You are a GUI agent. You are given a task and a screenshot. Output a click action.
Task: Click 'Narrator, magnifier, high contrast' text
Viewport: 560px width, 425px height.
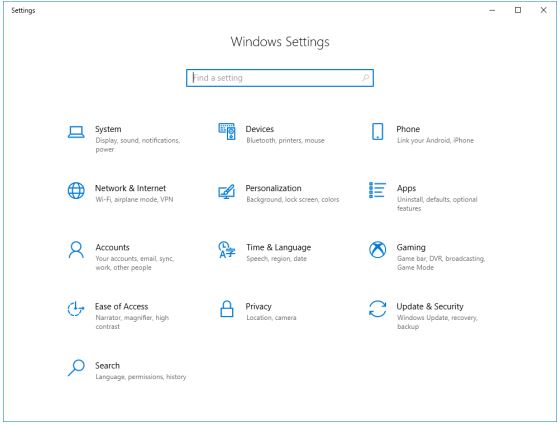(132, 322)
